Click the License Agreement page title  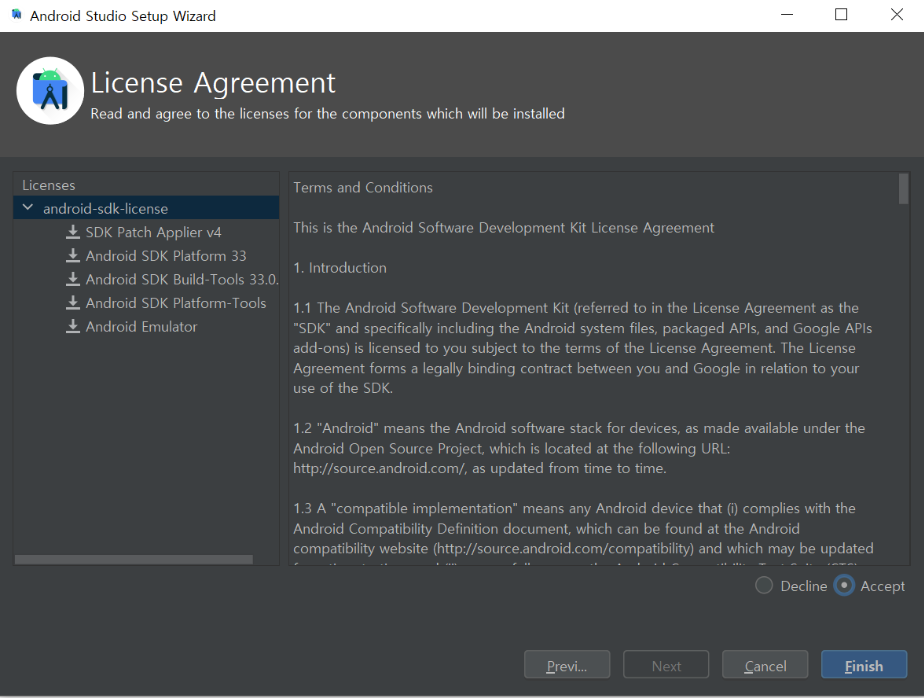213,83
